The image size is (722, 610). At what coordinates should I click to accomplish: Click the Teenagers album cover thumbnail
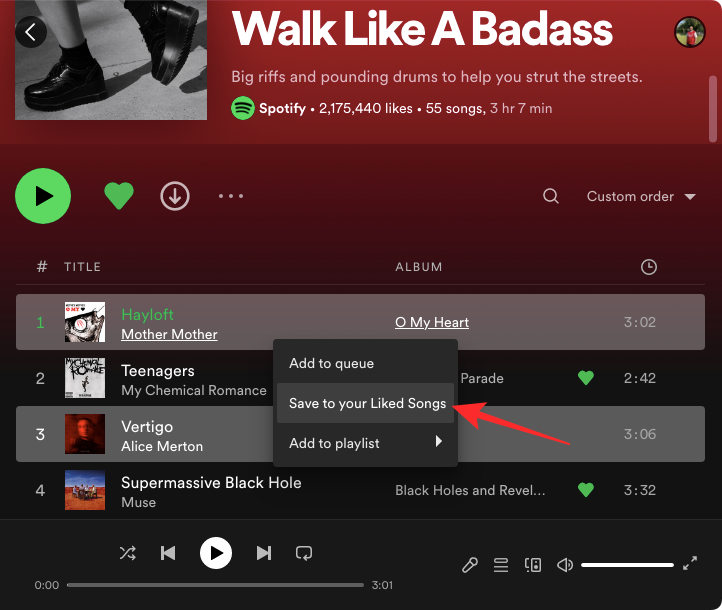pyautogui.click(x=85, y=378)
